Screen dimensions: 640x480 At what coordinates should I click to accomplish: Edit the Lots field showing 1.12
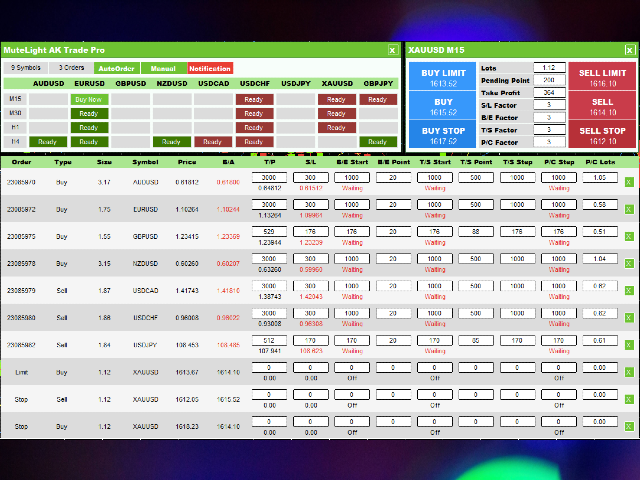549,68
